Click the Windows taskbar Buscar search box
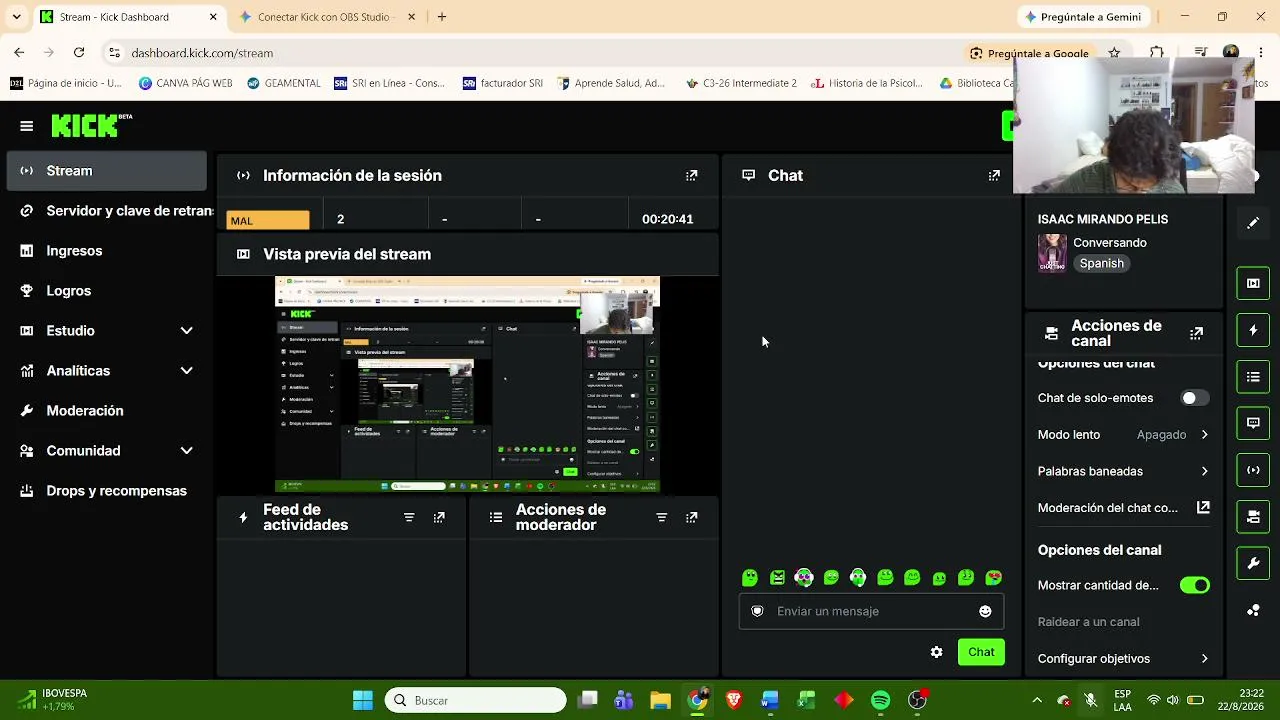 tap(475, 700)
